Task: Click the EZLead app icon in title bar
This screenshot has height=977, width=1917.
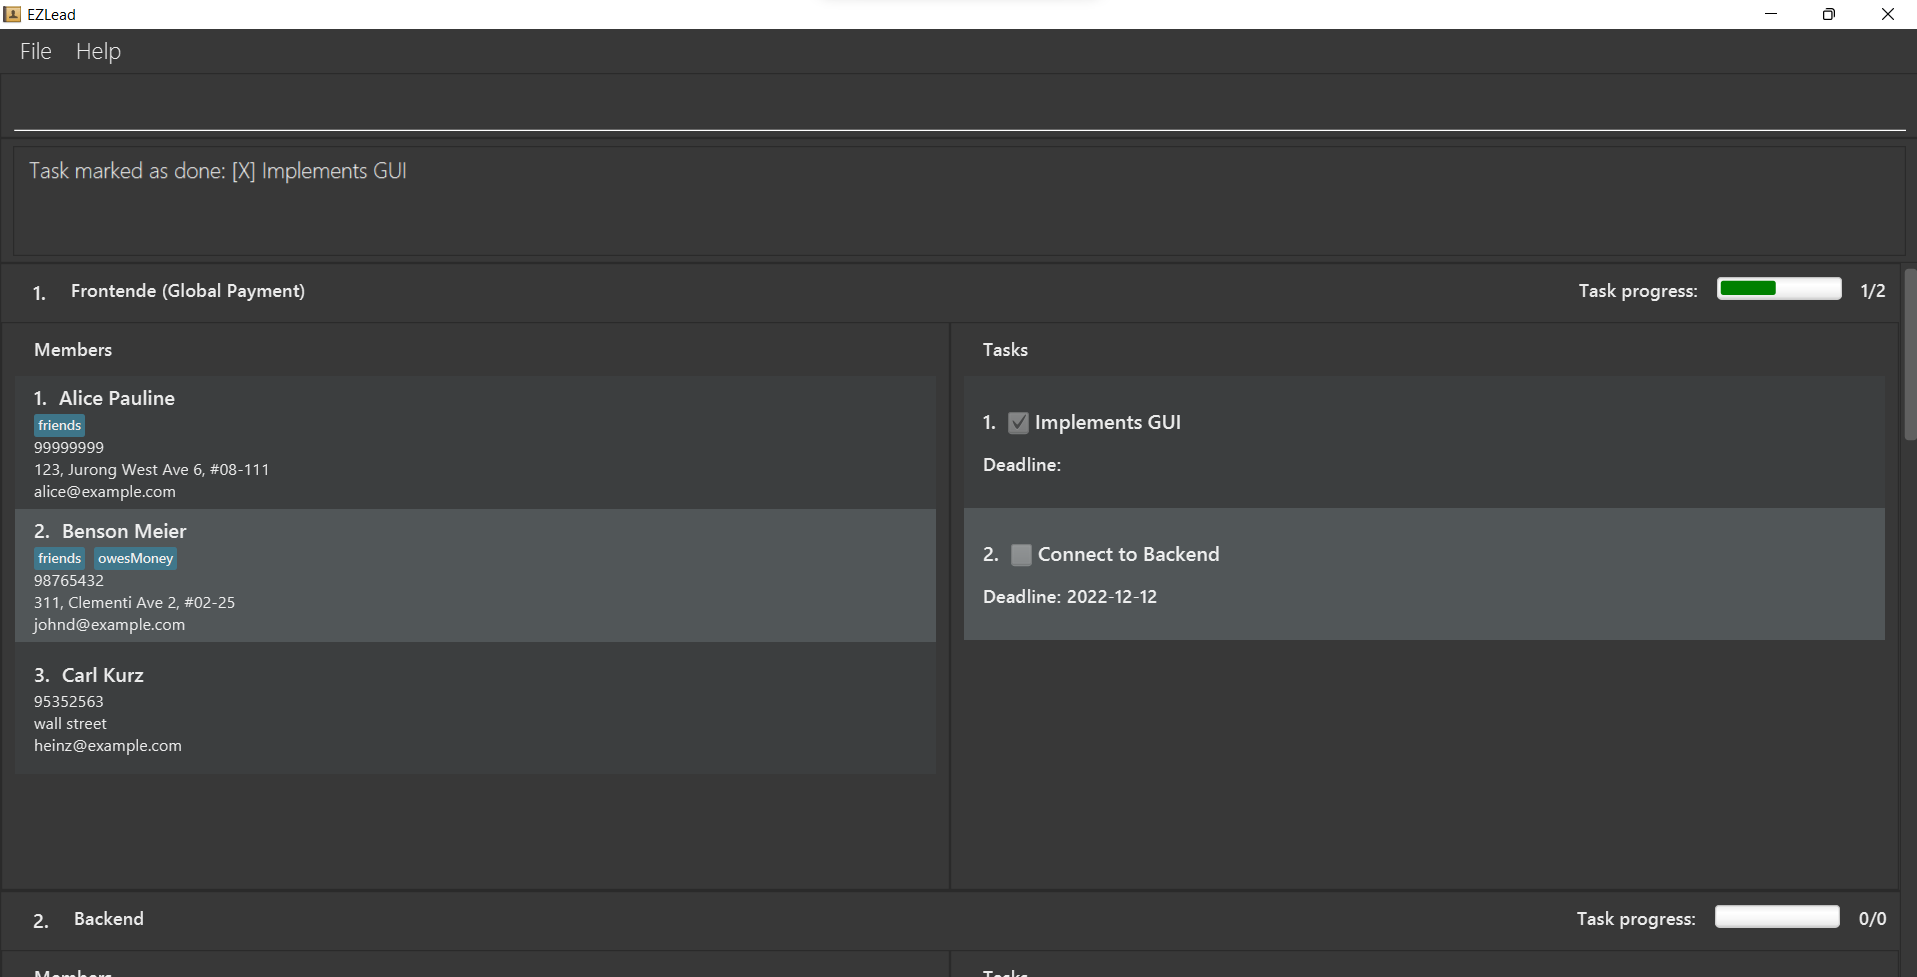Action: 12,14
